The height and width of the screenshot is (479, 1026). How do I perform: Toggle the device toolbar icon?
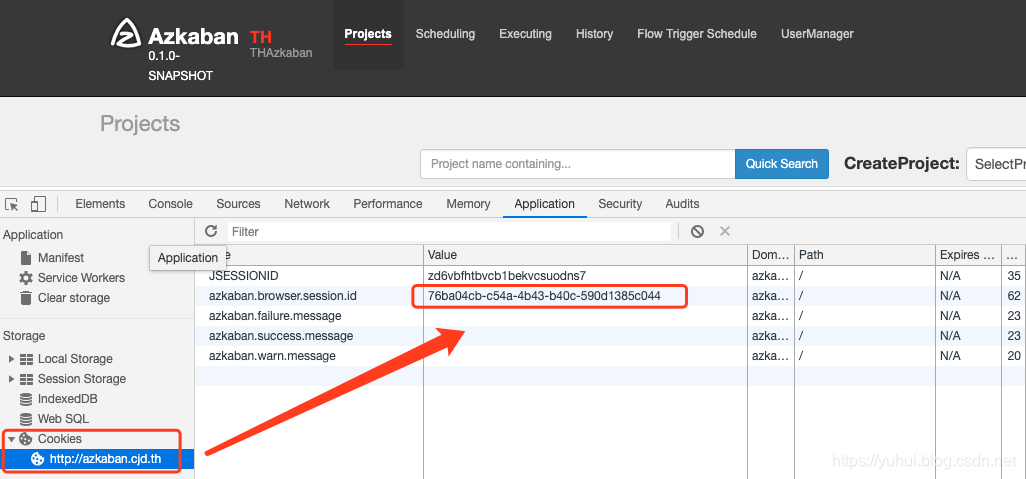(39, 204)
